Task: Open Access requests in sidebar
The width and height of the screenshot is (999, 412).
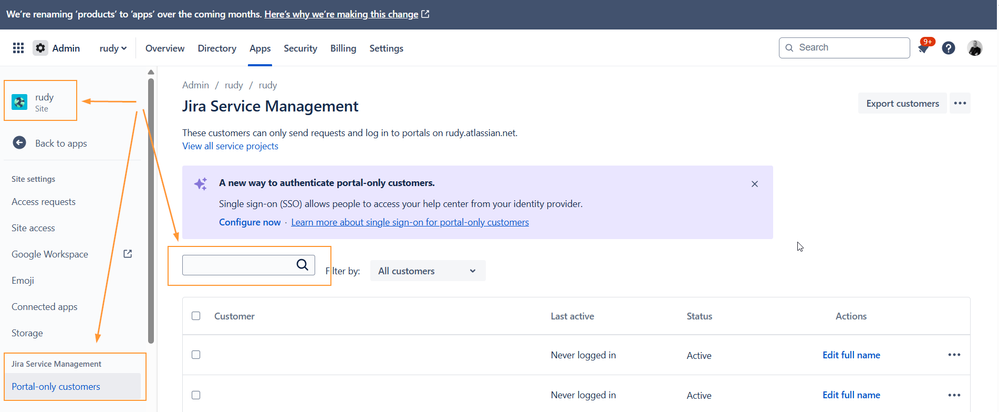Action: [43, 201]
